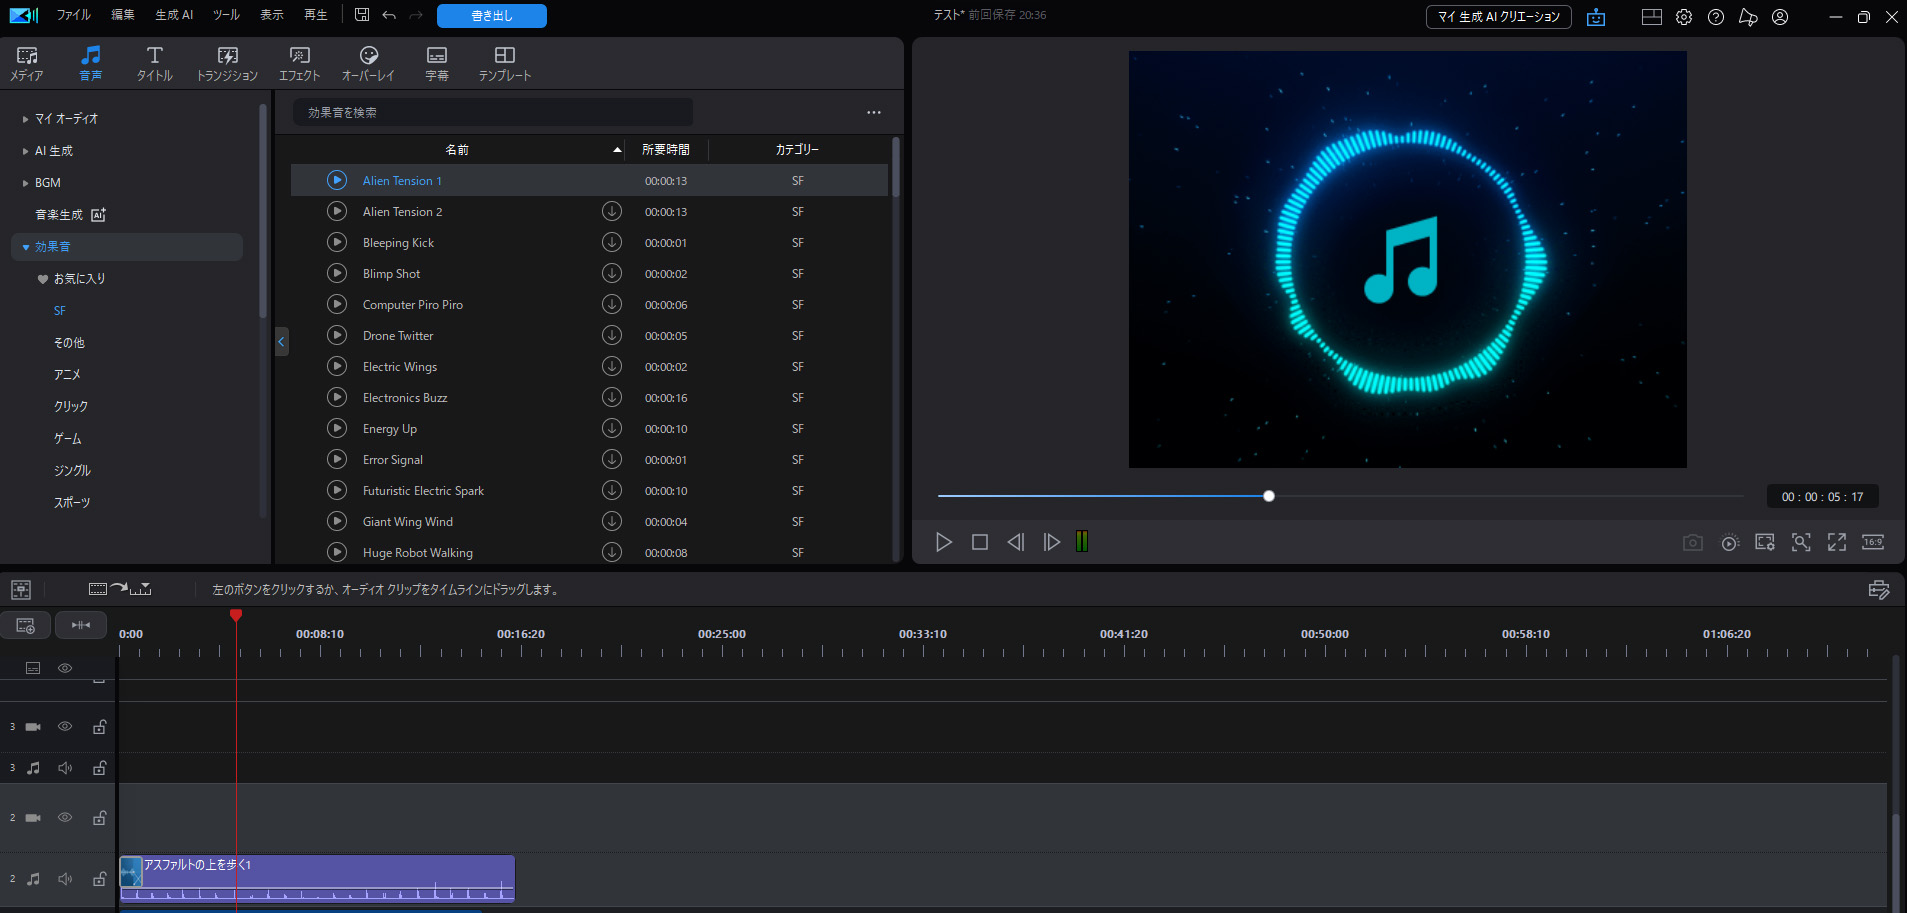Click the 書き出し export button
The height and width of the screenshot is (913, 1907).
491,16
